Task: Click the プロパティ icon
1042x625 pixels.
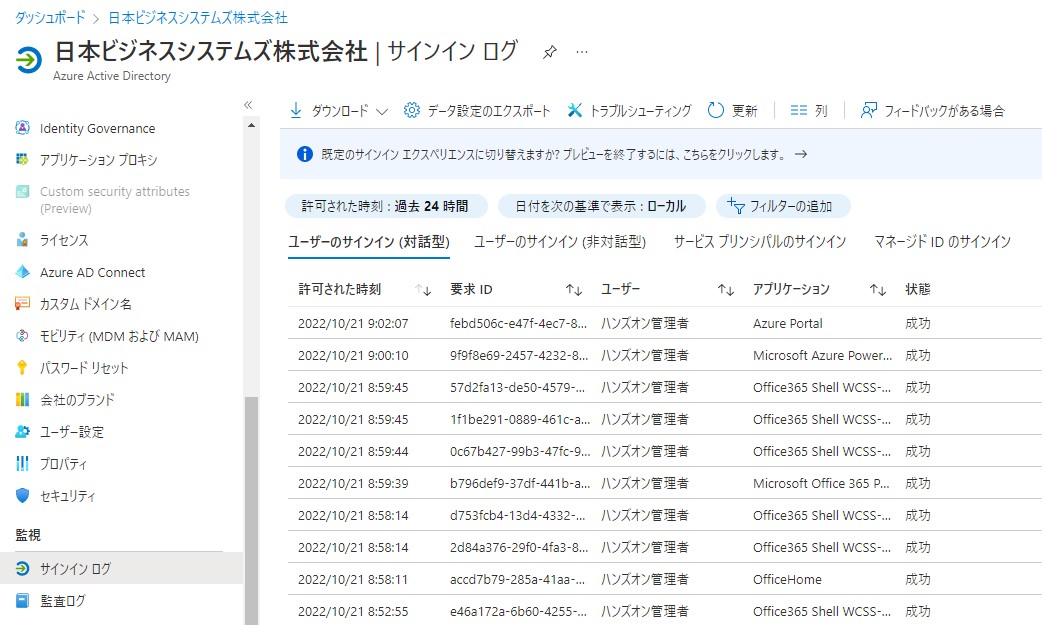Action: [23, 463]
